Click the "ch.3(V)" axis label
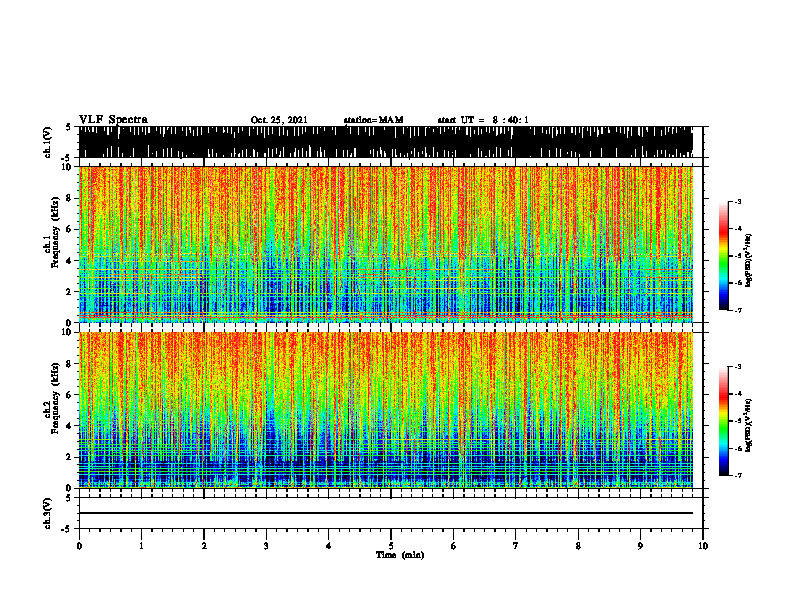792x612 pixels. pos(48,513)
